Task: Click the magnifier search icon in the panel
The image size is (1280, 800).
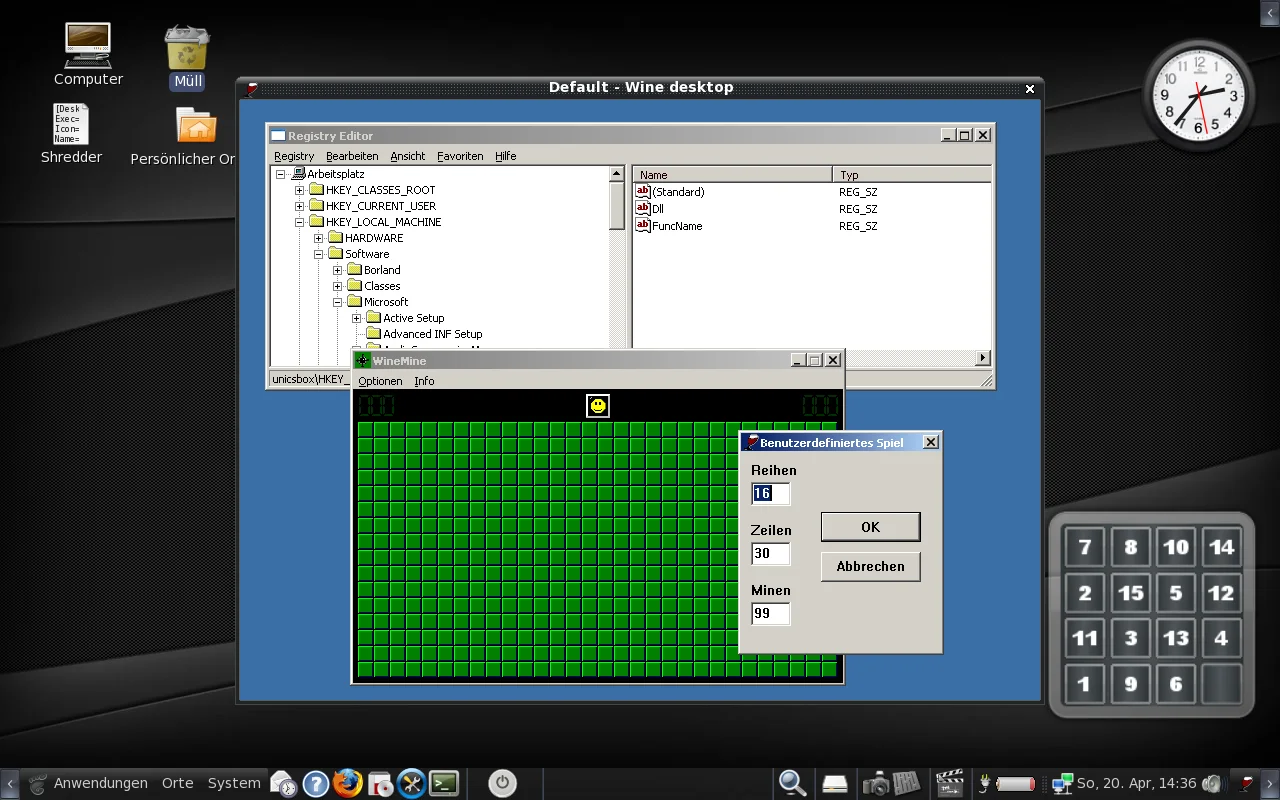Action: [792, 783]
